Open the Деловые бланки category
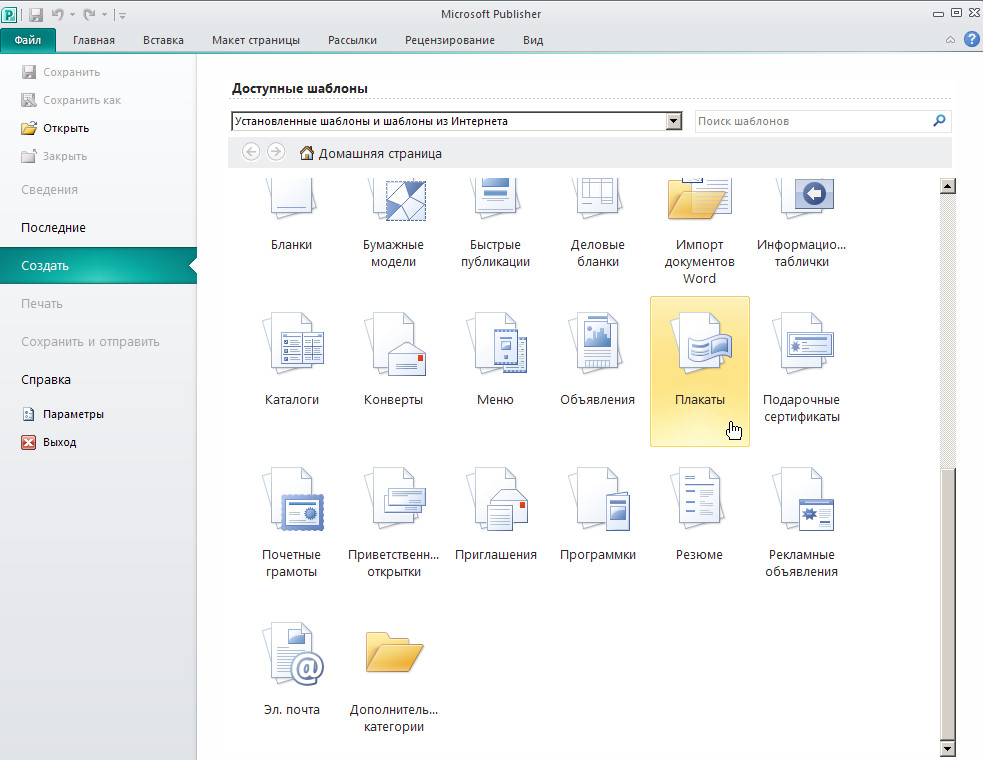 (x=597, y=224)
